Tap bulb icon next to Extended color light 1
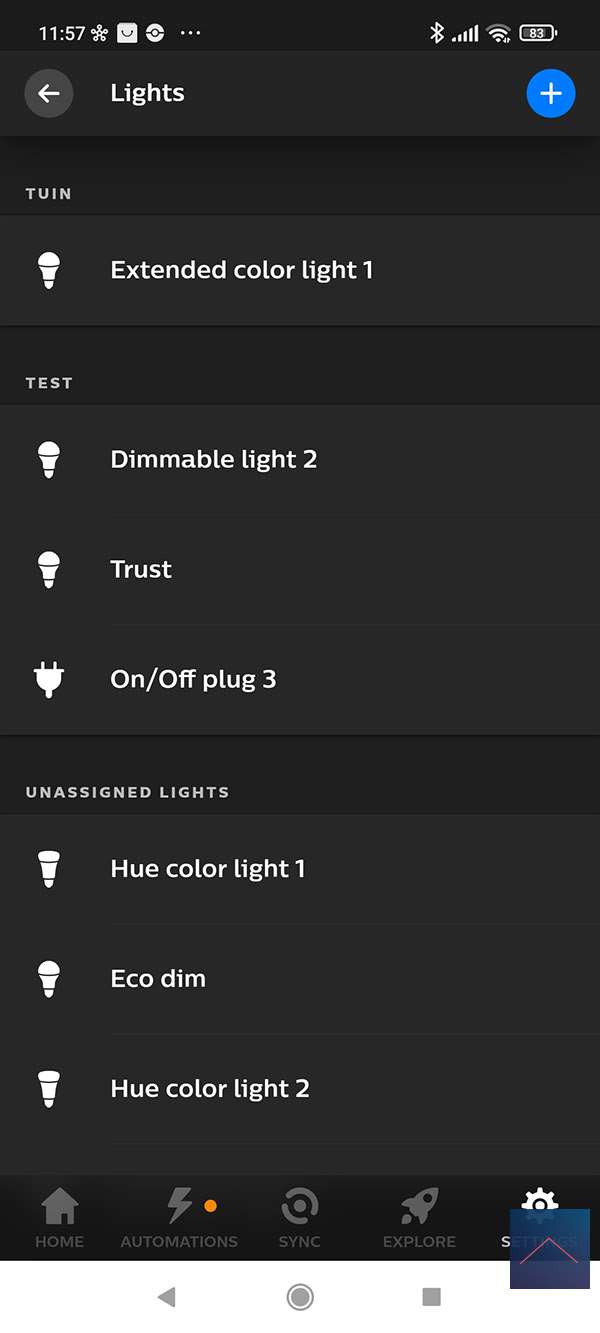The height and width of the screenshot is (1333, 600). coord(48,270)
